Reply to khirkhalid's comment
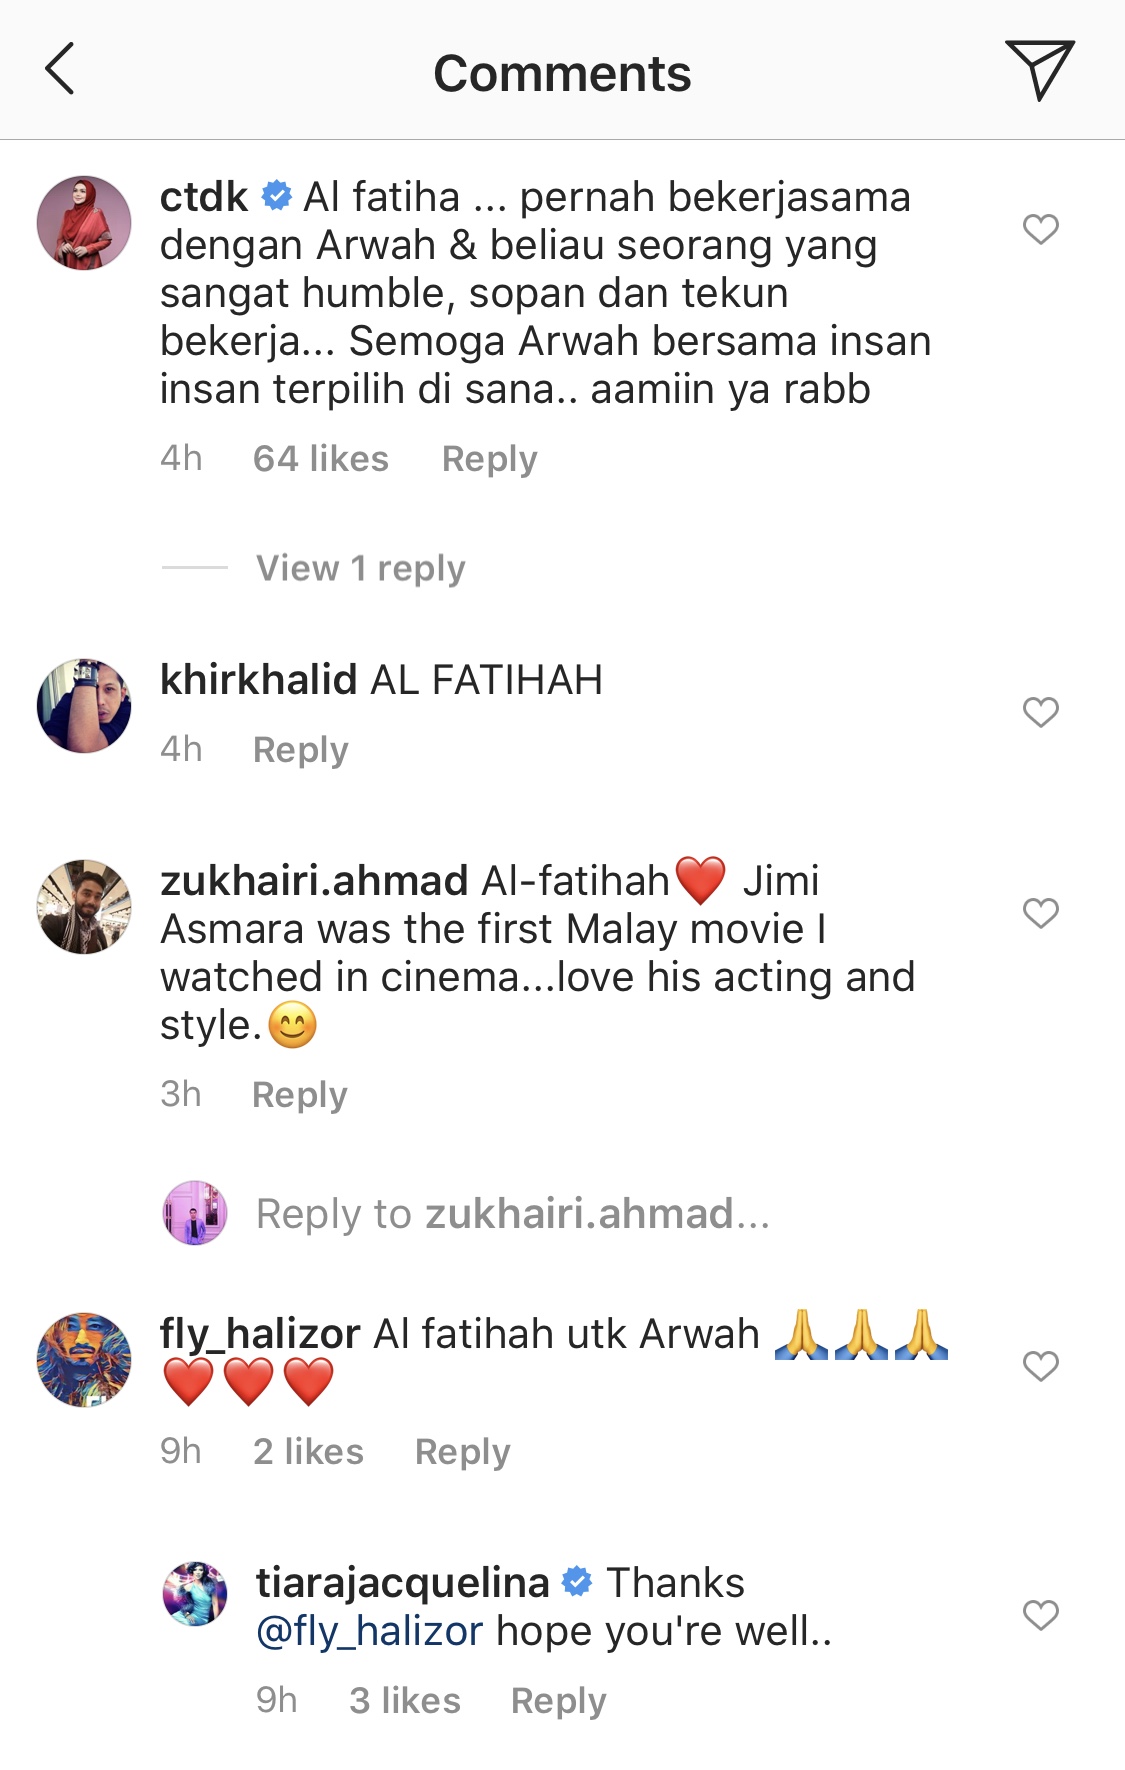This screenshot has height=1770, width=1125. tap(301, 750)
